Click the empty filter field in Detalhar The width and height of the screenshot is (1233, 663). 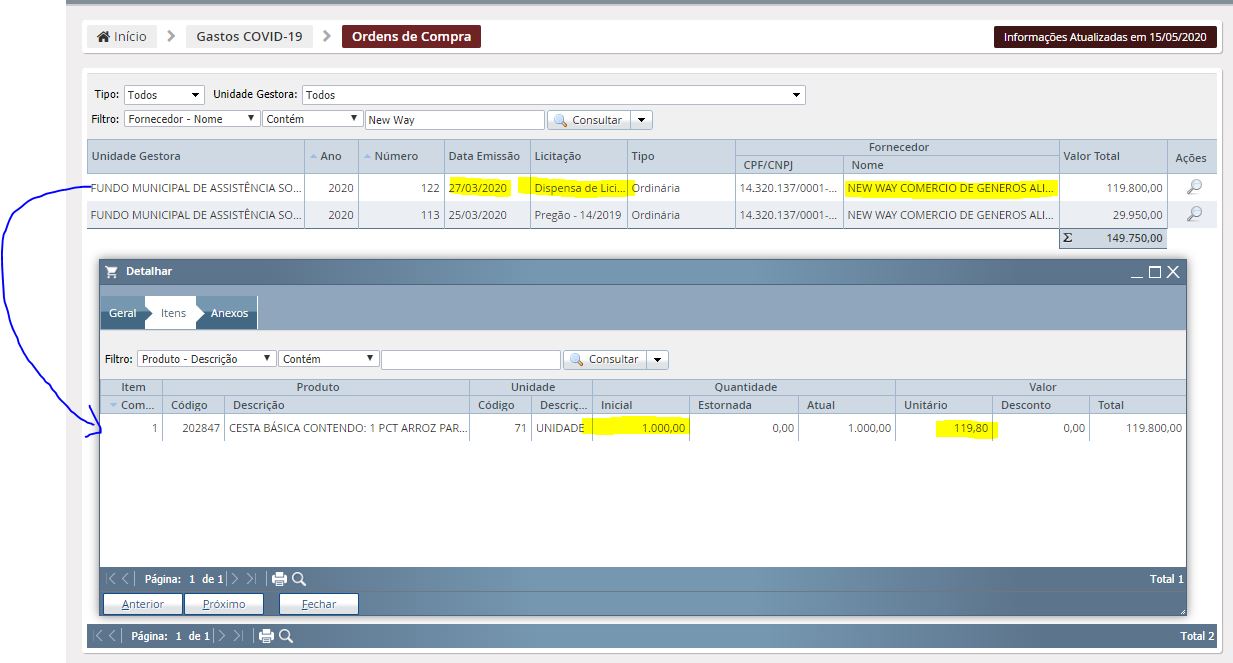click(471, 360)
